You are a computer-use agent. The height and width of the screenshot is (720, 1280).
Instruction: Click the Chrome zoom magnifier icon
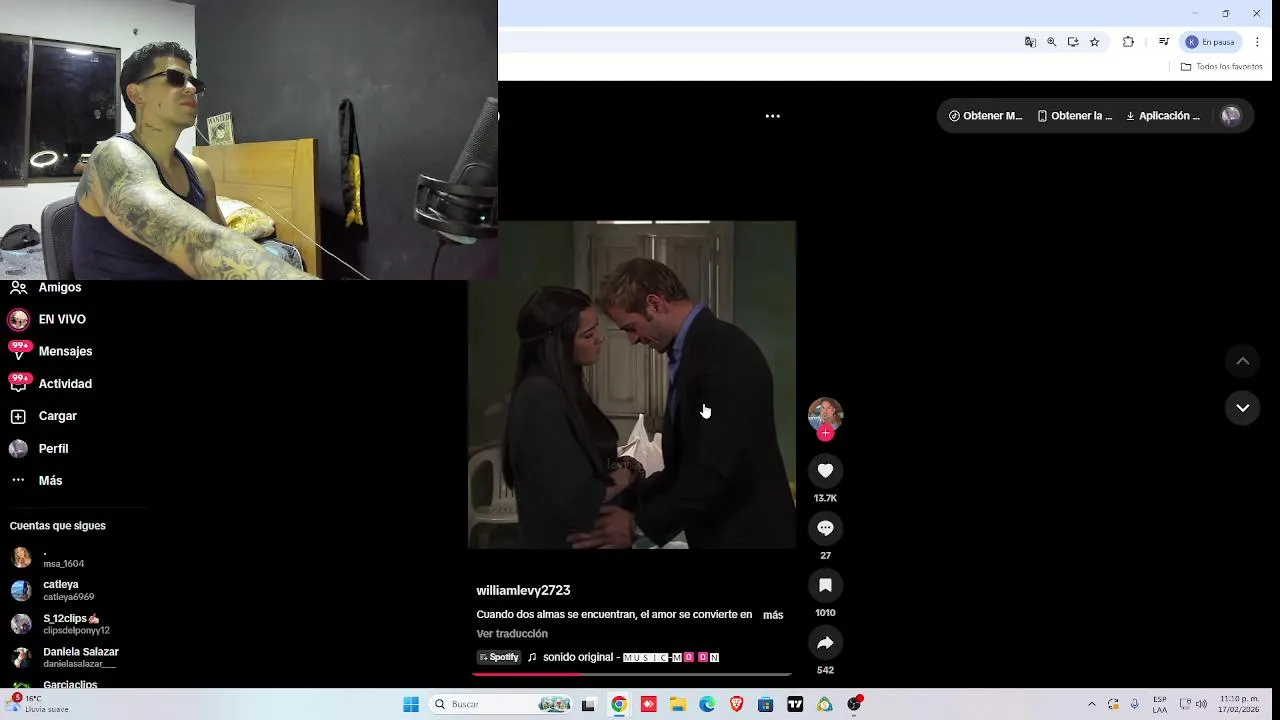(x=1051, y=42)
